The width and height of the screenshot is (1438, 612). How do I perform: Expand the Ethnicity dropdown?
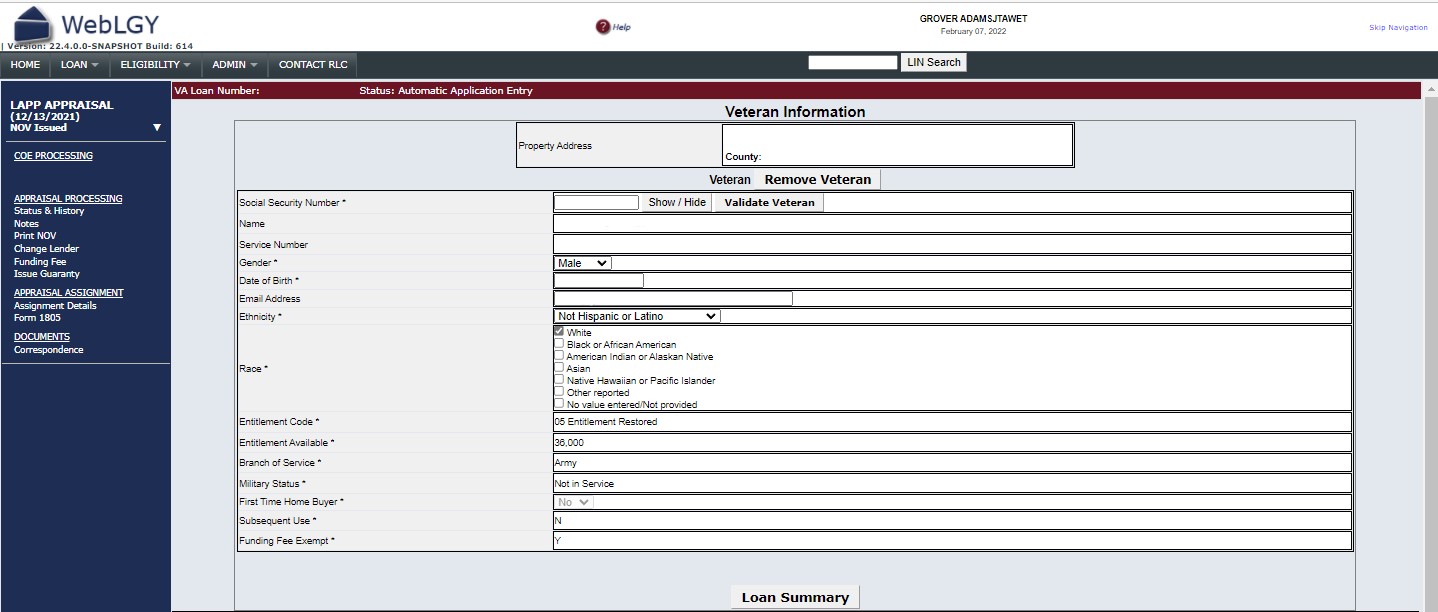coord(637,316)
